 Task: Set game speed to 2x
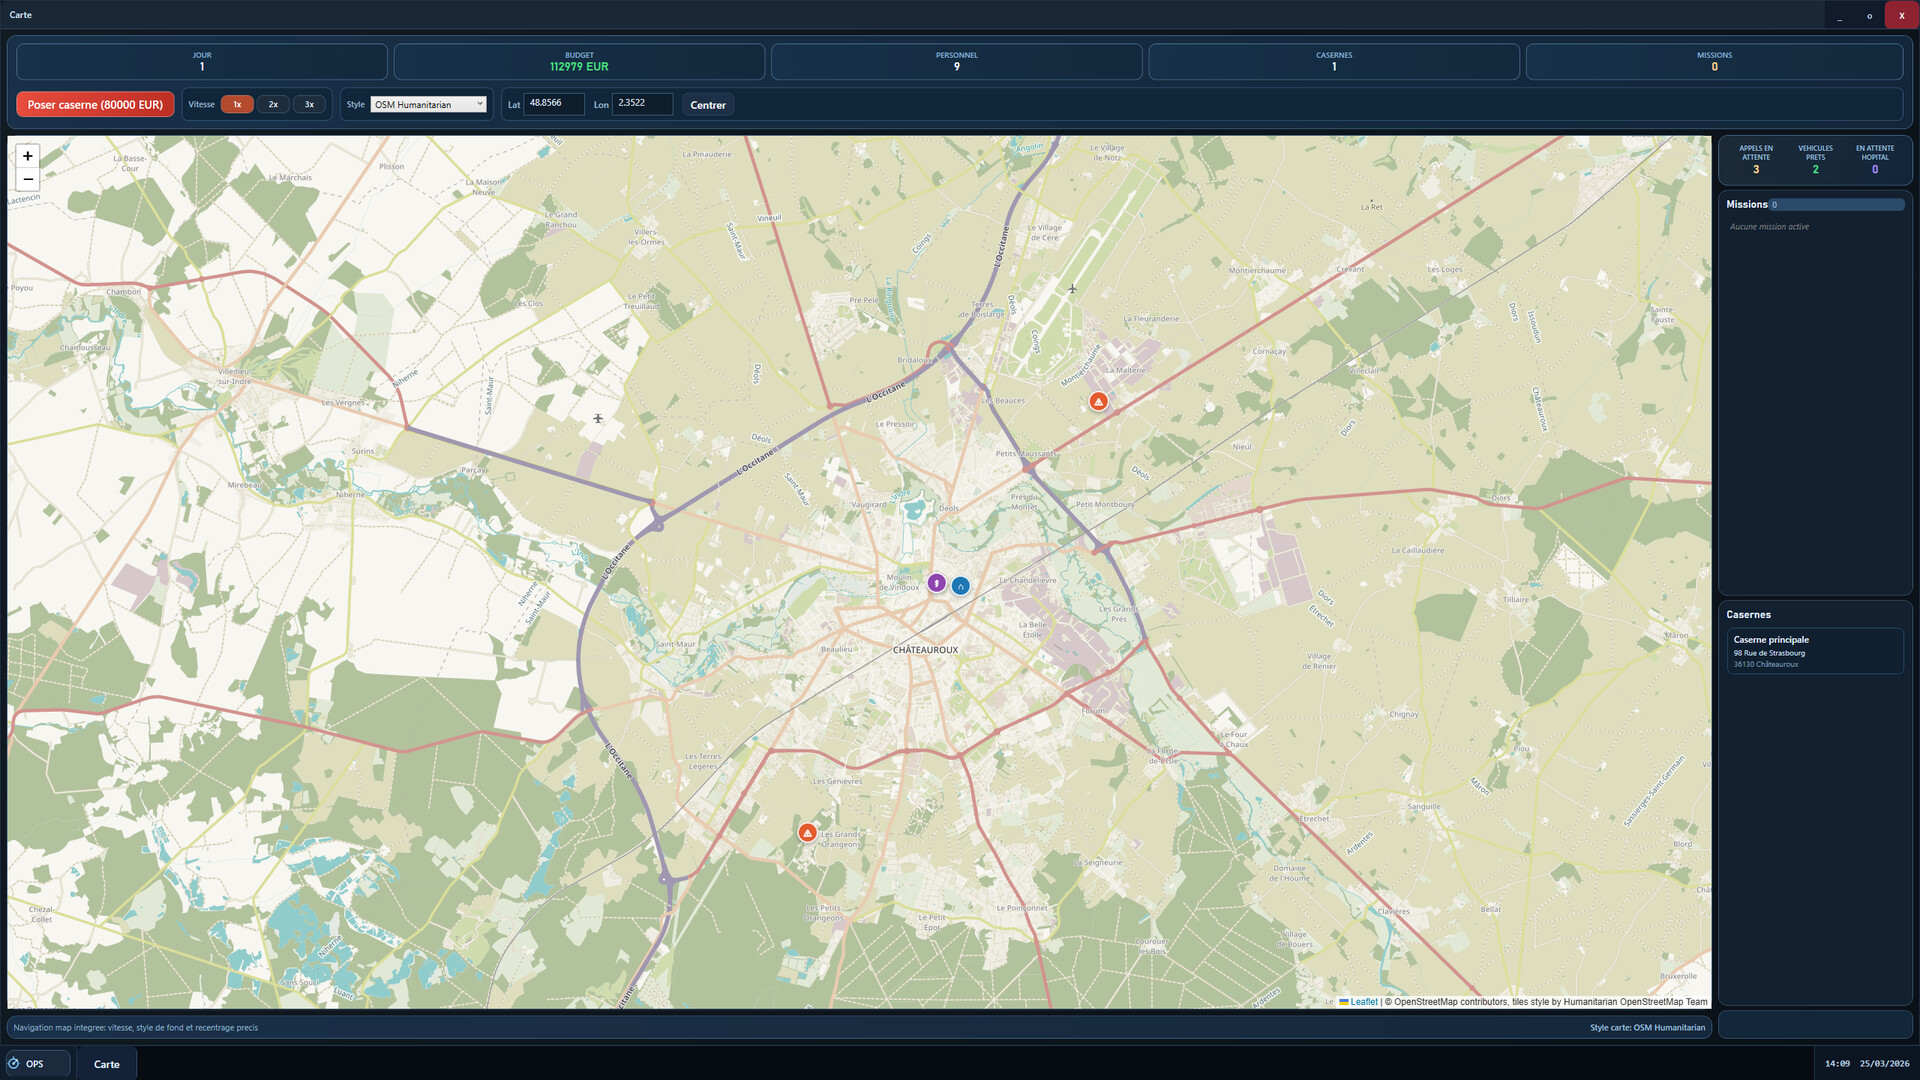click(x=273, y=104)
